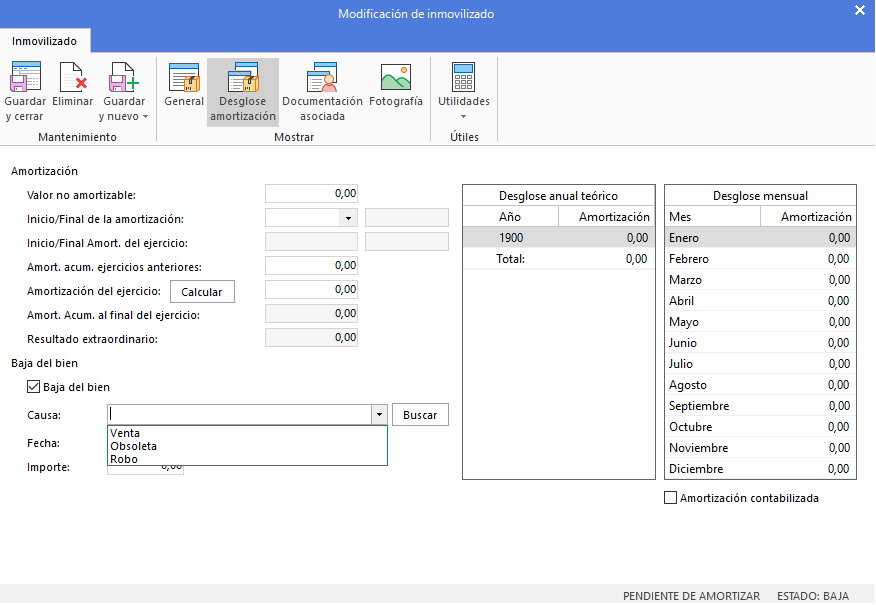
Task: Select the Septiembre row
Action: pyautogui.click(x=760, y=406)
